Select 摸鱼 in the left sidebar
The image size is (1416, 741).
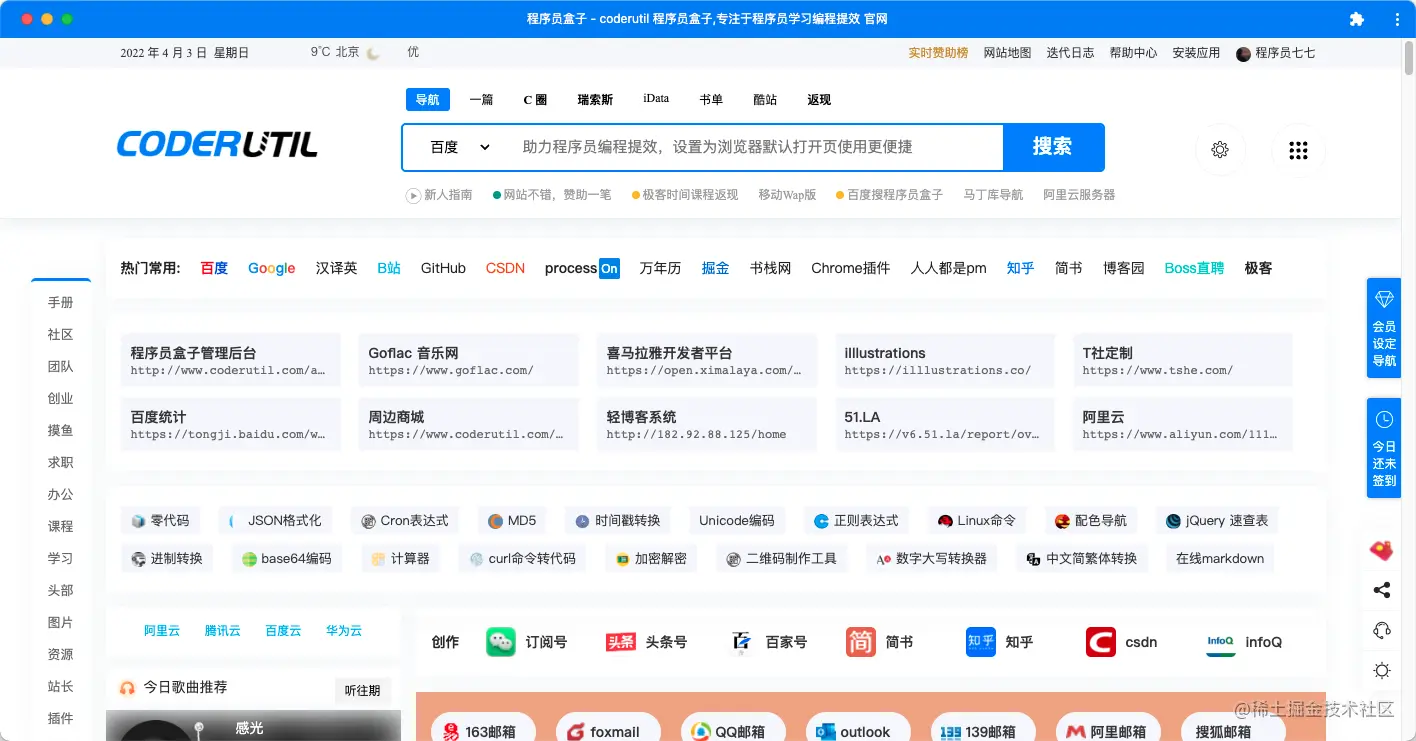pyautogui.click(x=61, y=431)
